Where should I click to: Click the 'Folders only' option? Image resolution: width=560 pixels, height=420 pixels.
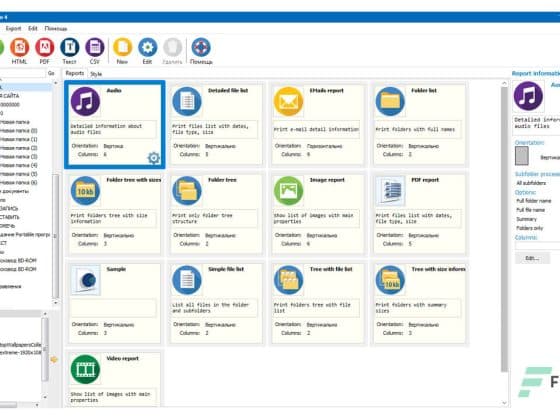click(x=530, y=228)
